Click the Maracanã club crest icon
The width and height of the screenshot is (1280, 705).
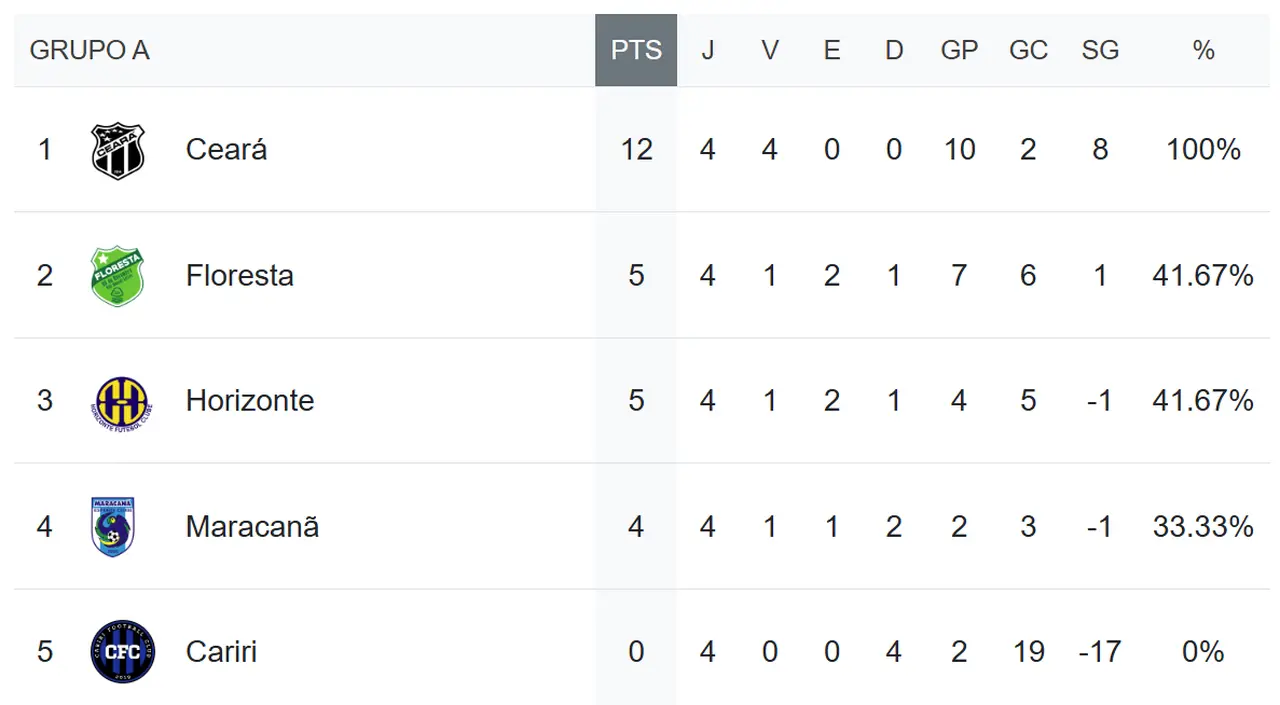(x=113, y=527)
